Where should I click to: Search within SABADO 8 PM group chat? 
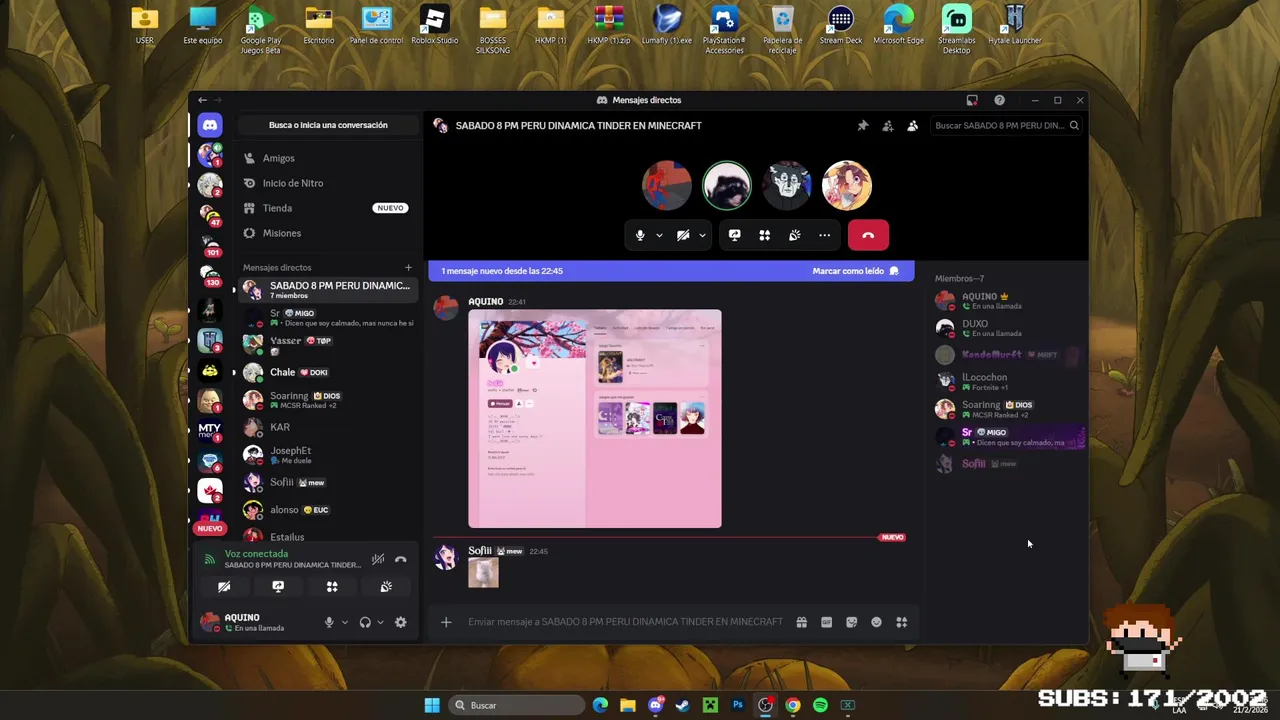pos(1006,126)
